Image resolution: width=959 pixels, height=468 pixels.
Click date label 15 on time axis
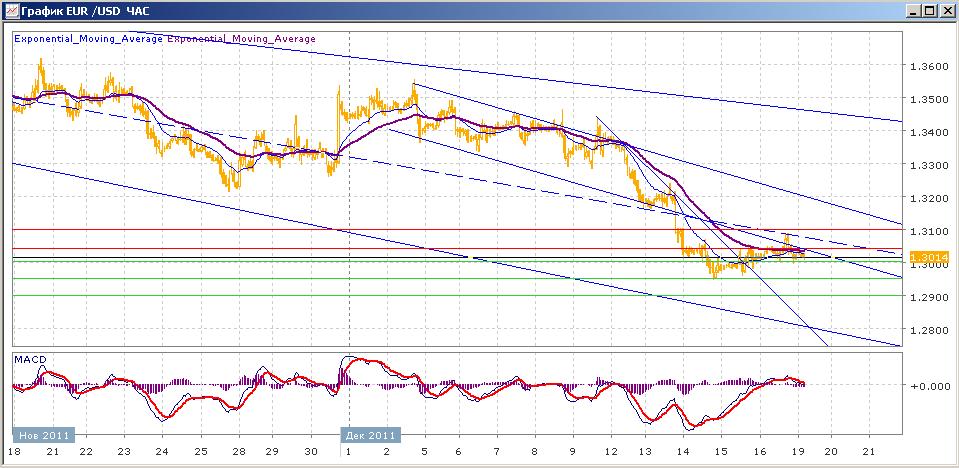pyautogui.click(x=721, y=451)
